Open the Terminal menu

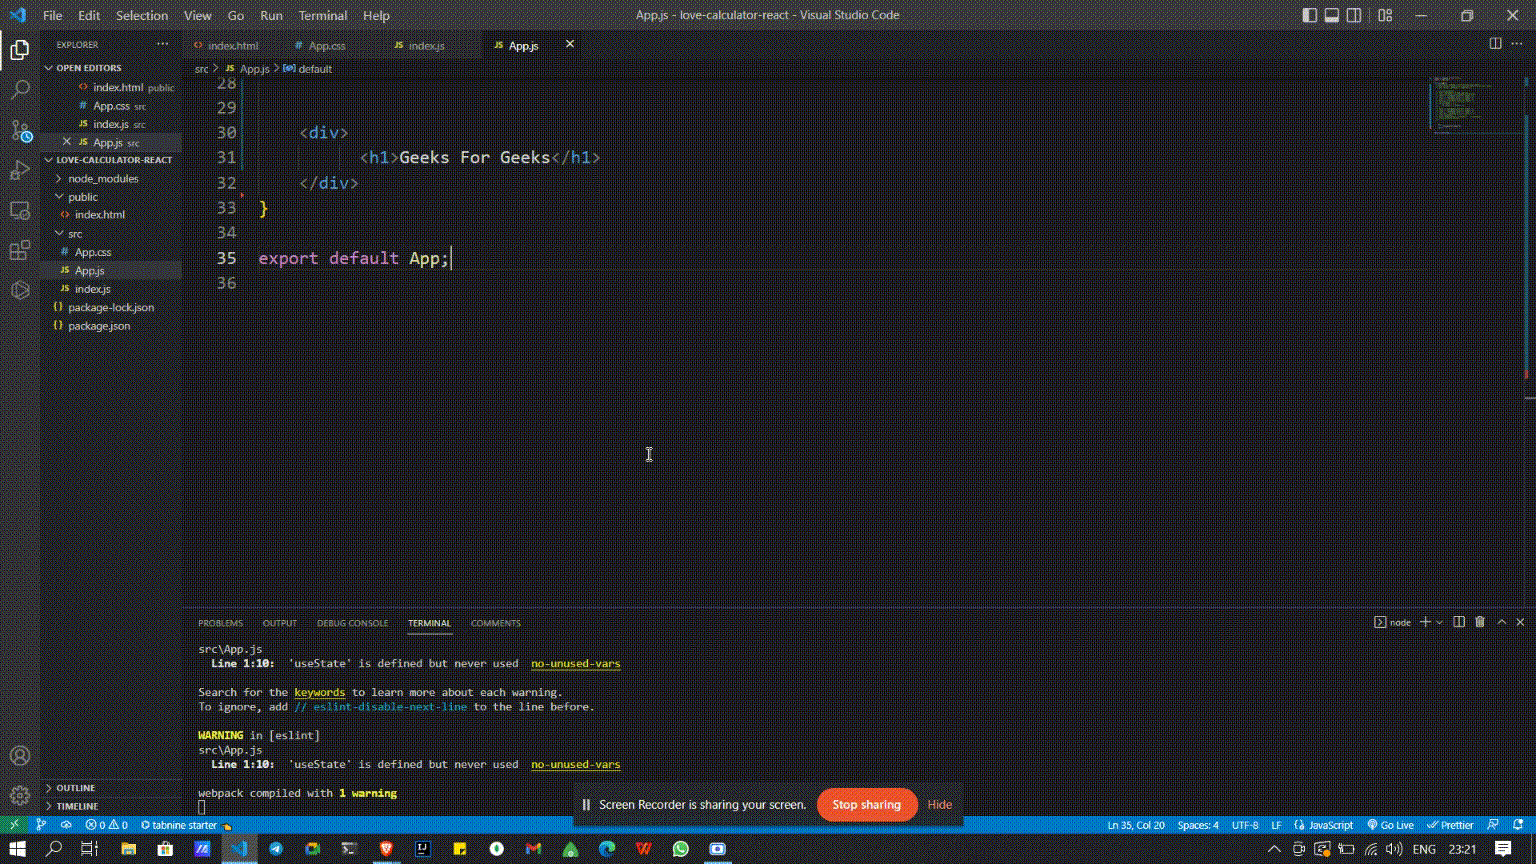click(323, 15)
